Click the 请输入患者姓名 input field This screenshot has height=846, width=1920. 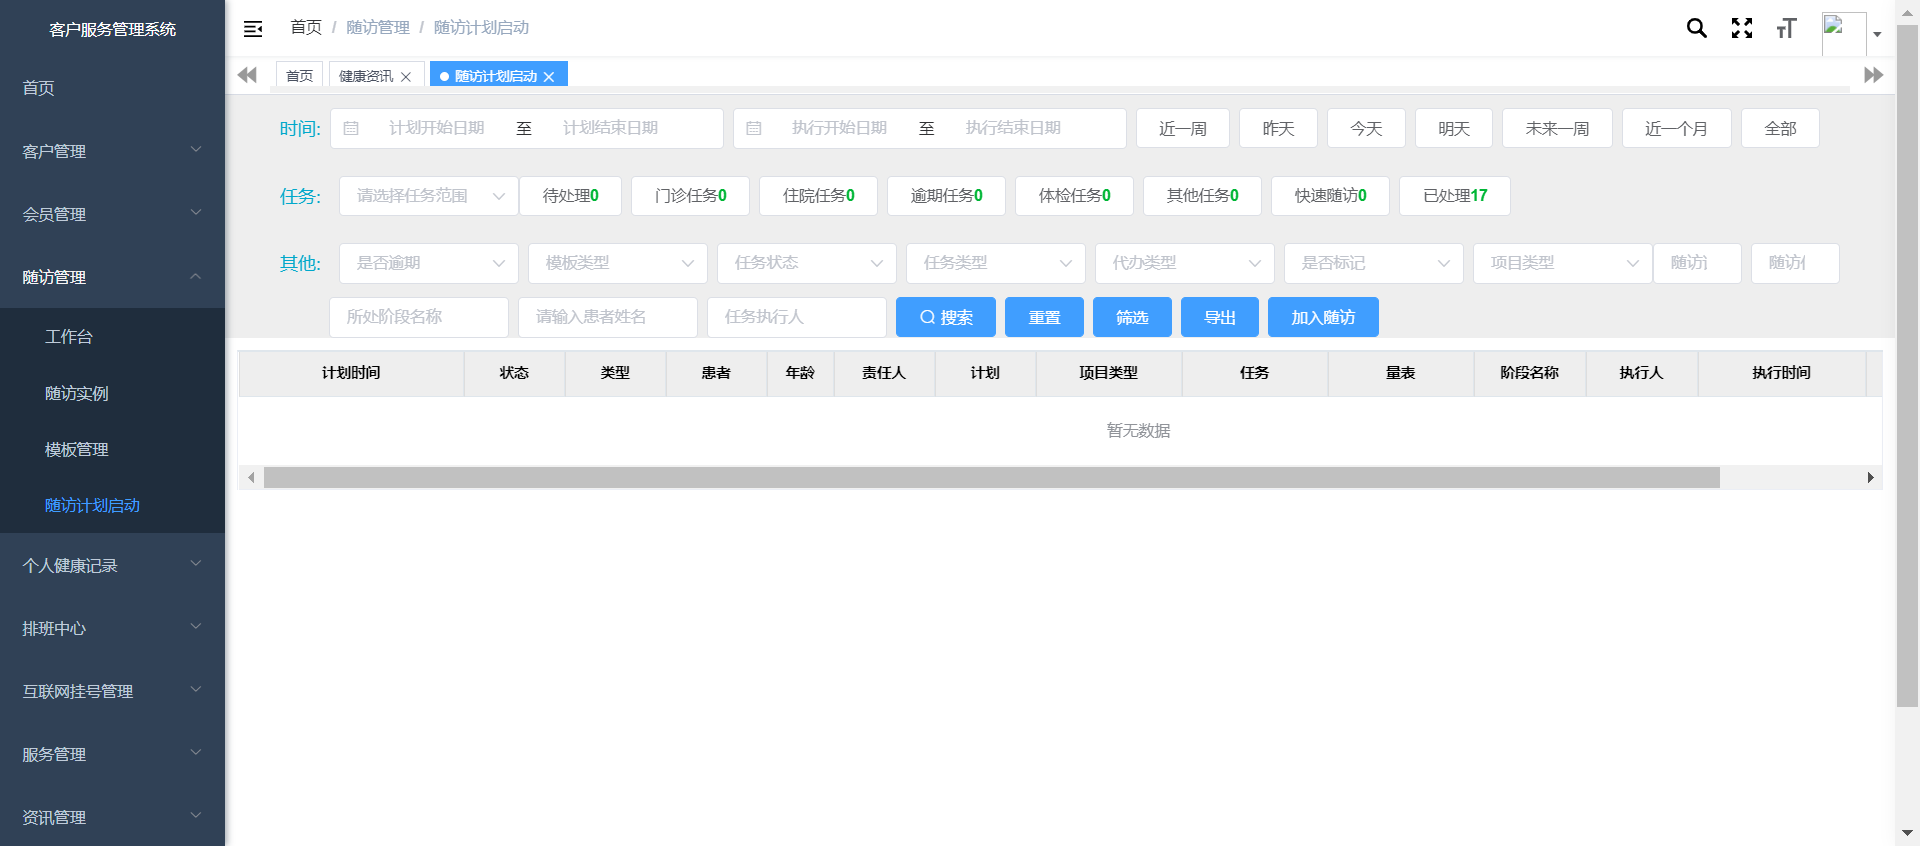(608, 317)
